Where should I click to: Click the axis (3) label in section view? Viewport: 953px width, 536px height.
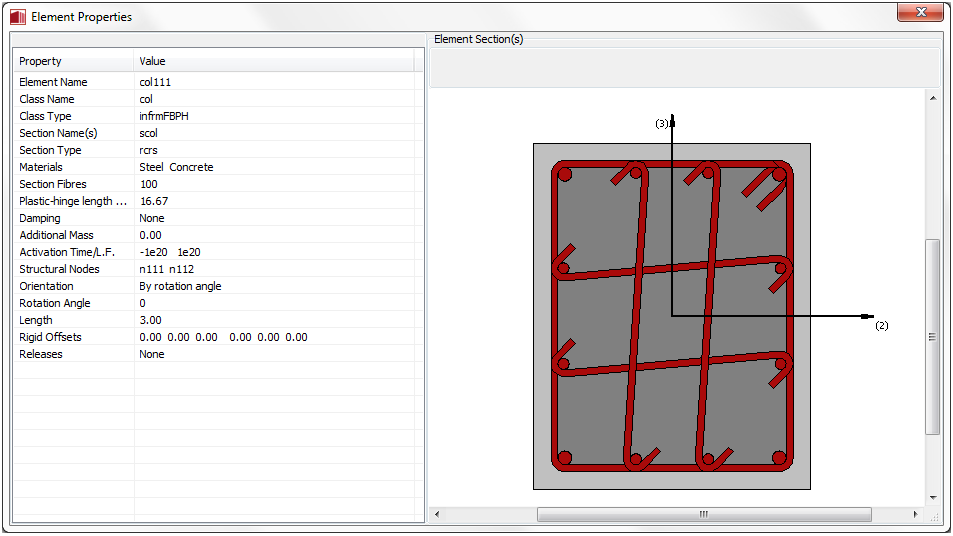coord(661,124)
